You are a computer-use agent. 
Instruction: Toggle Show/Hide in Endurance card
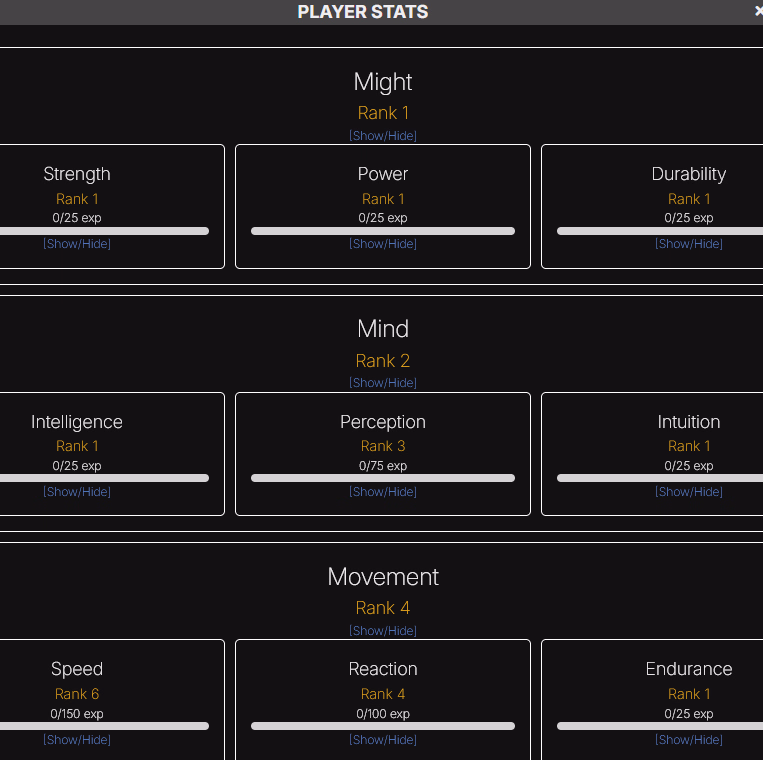coord(689,740)
